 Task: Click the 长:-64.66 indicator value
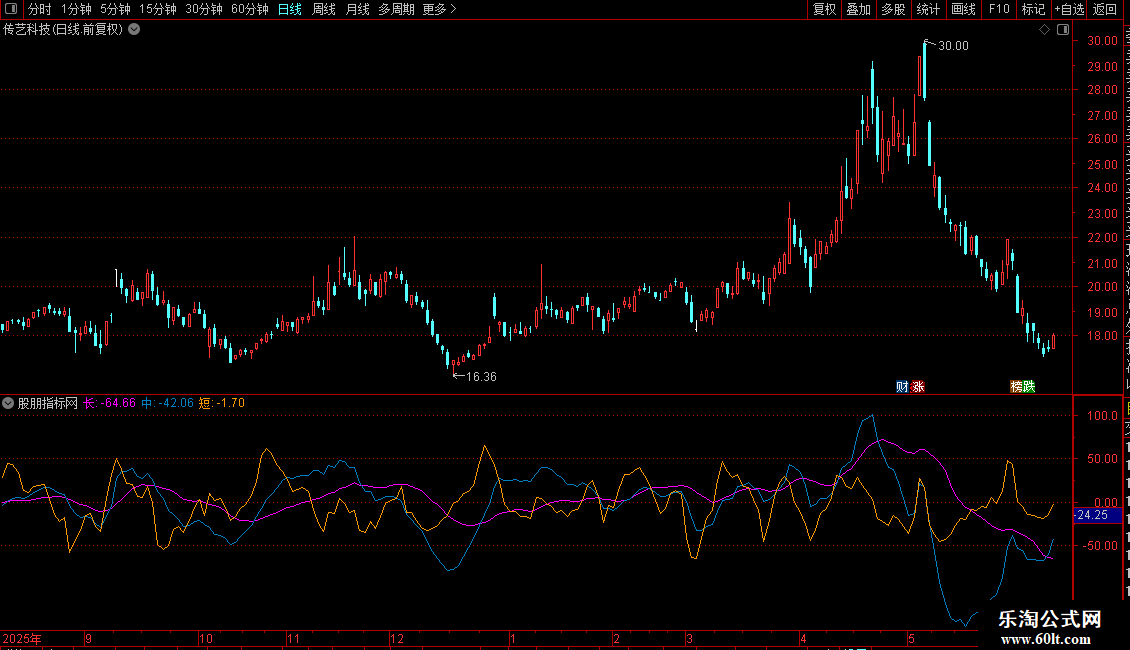(x=110, y=404)
